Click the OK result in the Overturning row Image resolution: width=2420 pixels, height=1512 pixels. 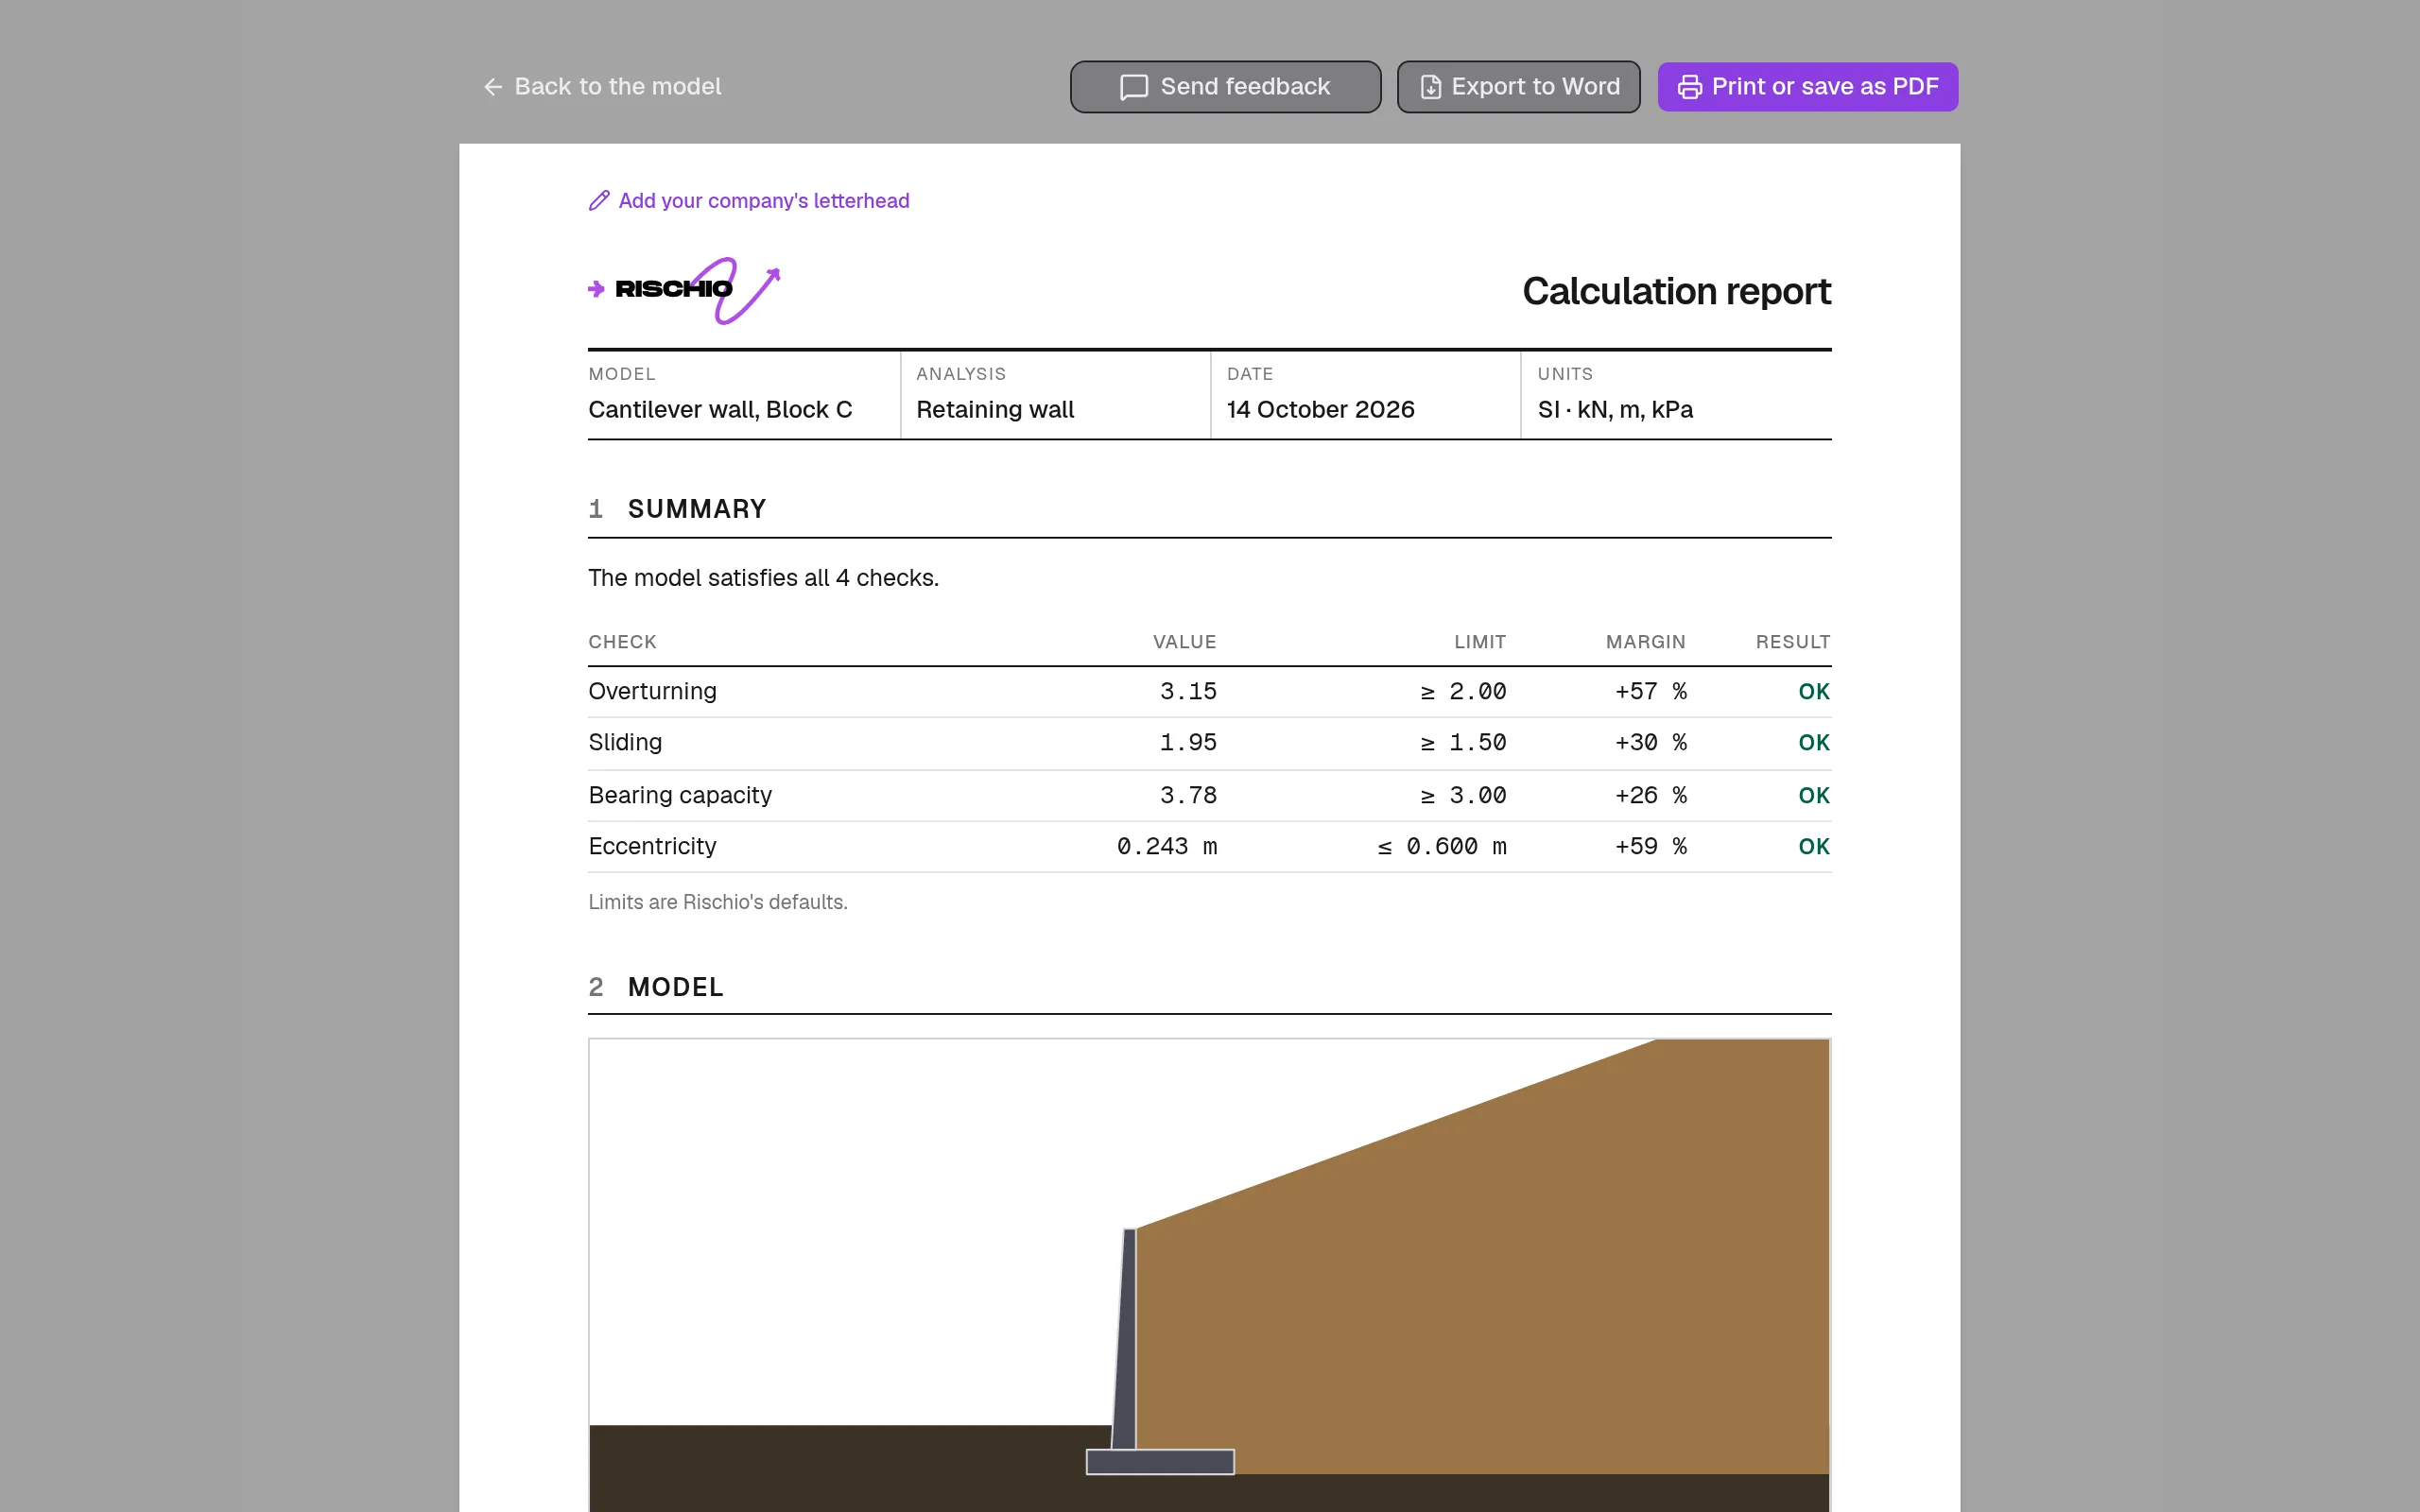click(x=1814, y=692)
